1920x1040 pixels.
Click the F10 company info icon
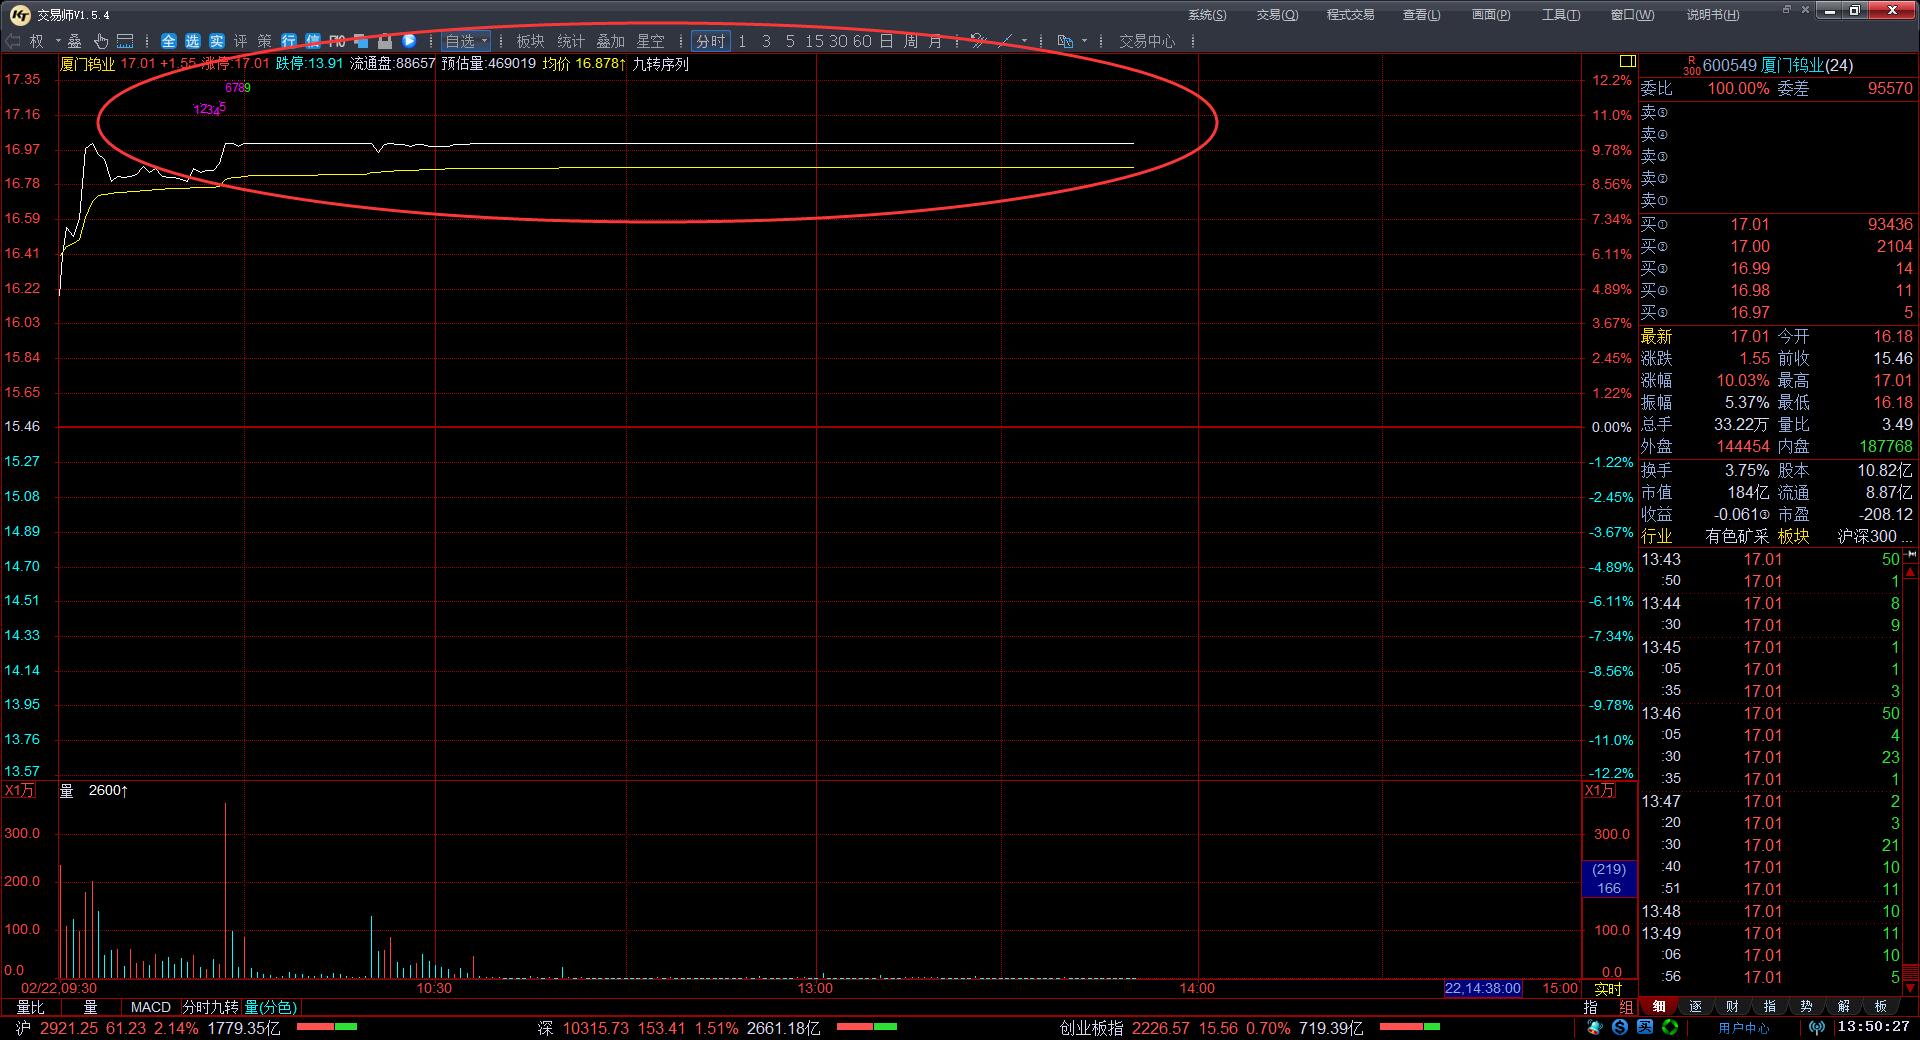337,41
